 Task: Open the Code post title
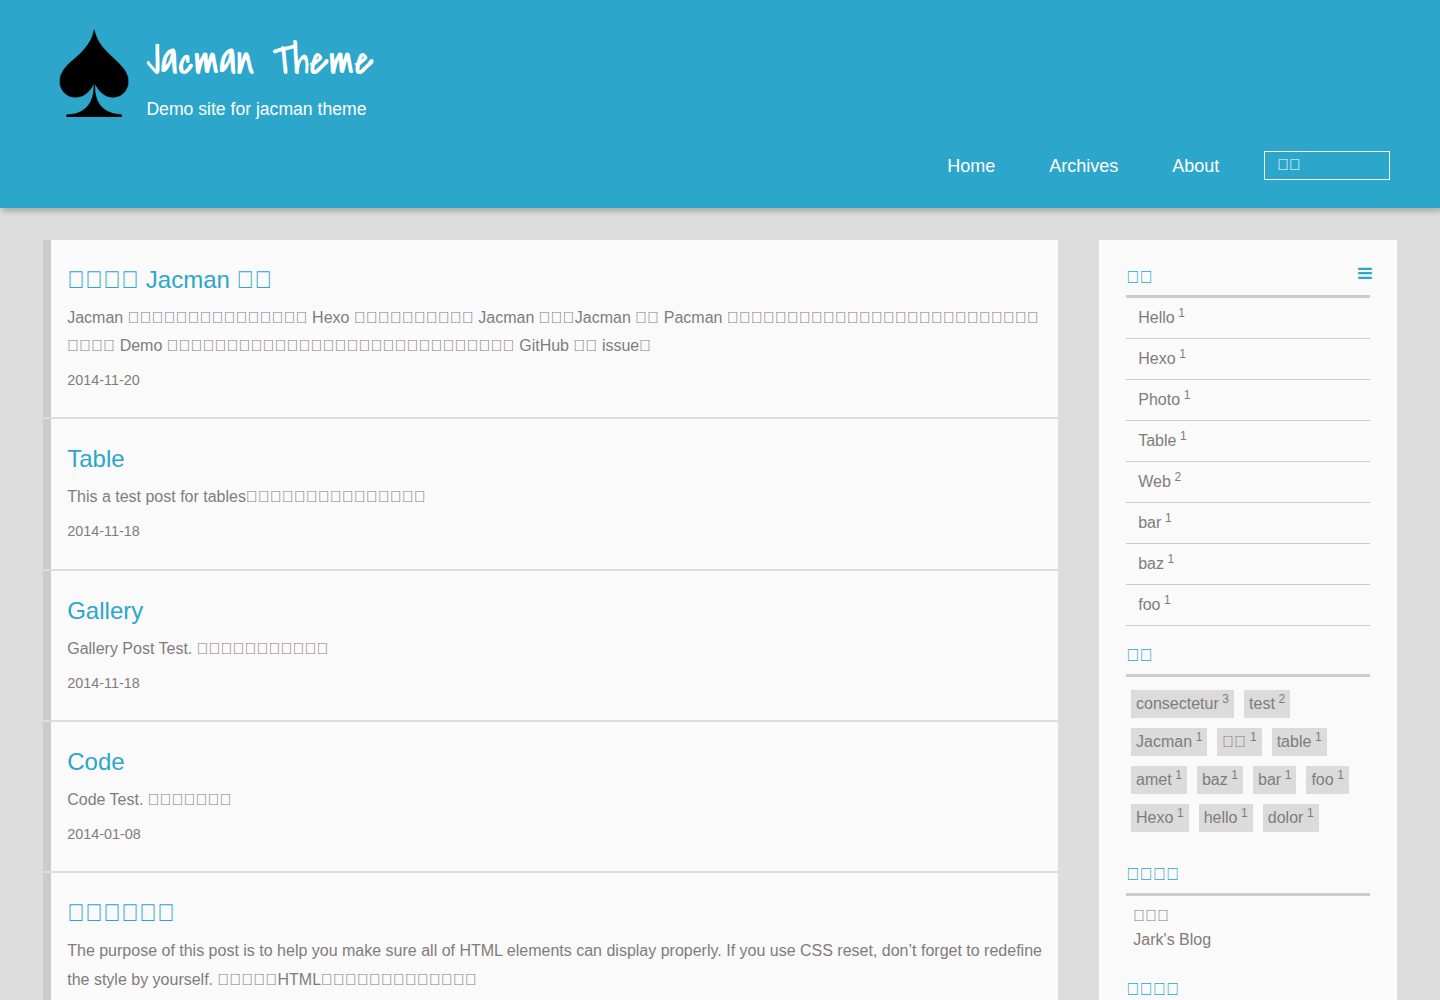pyautogui.click(x=96, y=762)
